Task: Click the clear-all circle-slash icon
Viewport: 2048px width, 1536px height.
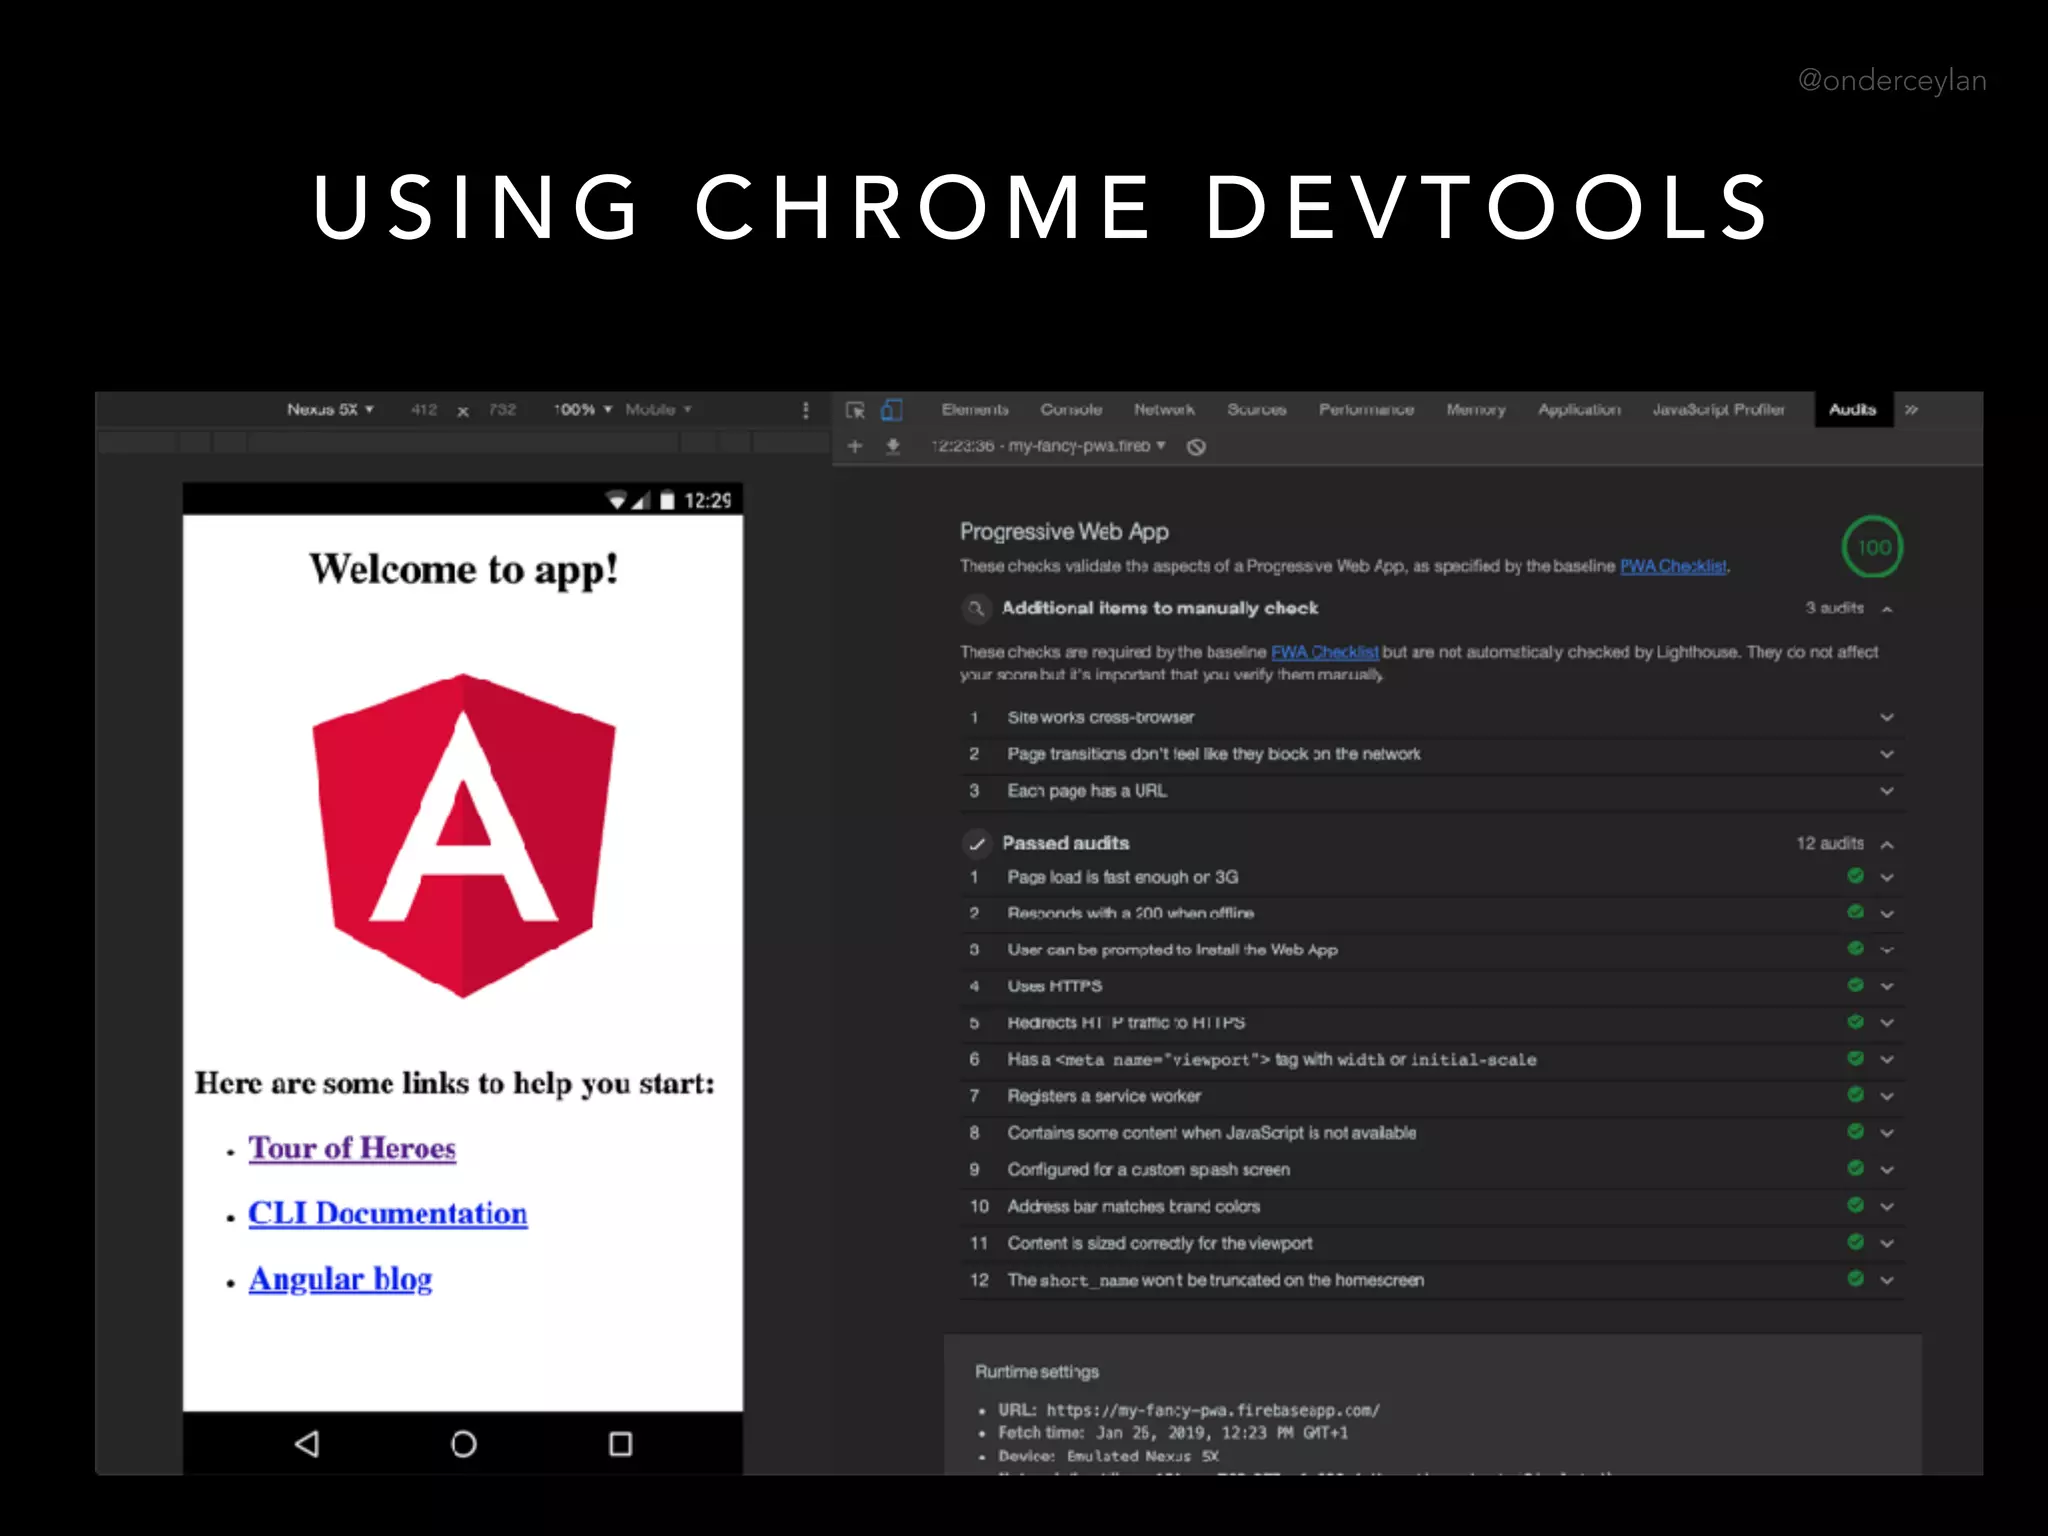Action: tap(1196, 447)
